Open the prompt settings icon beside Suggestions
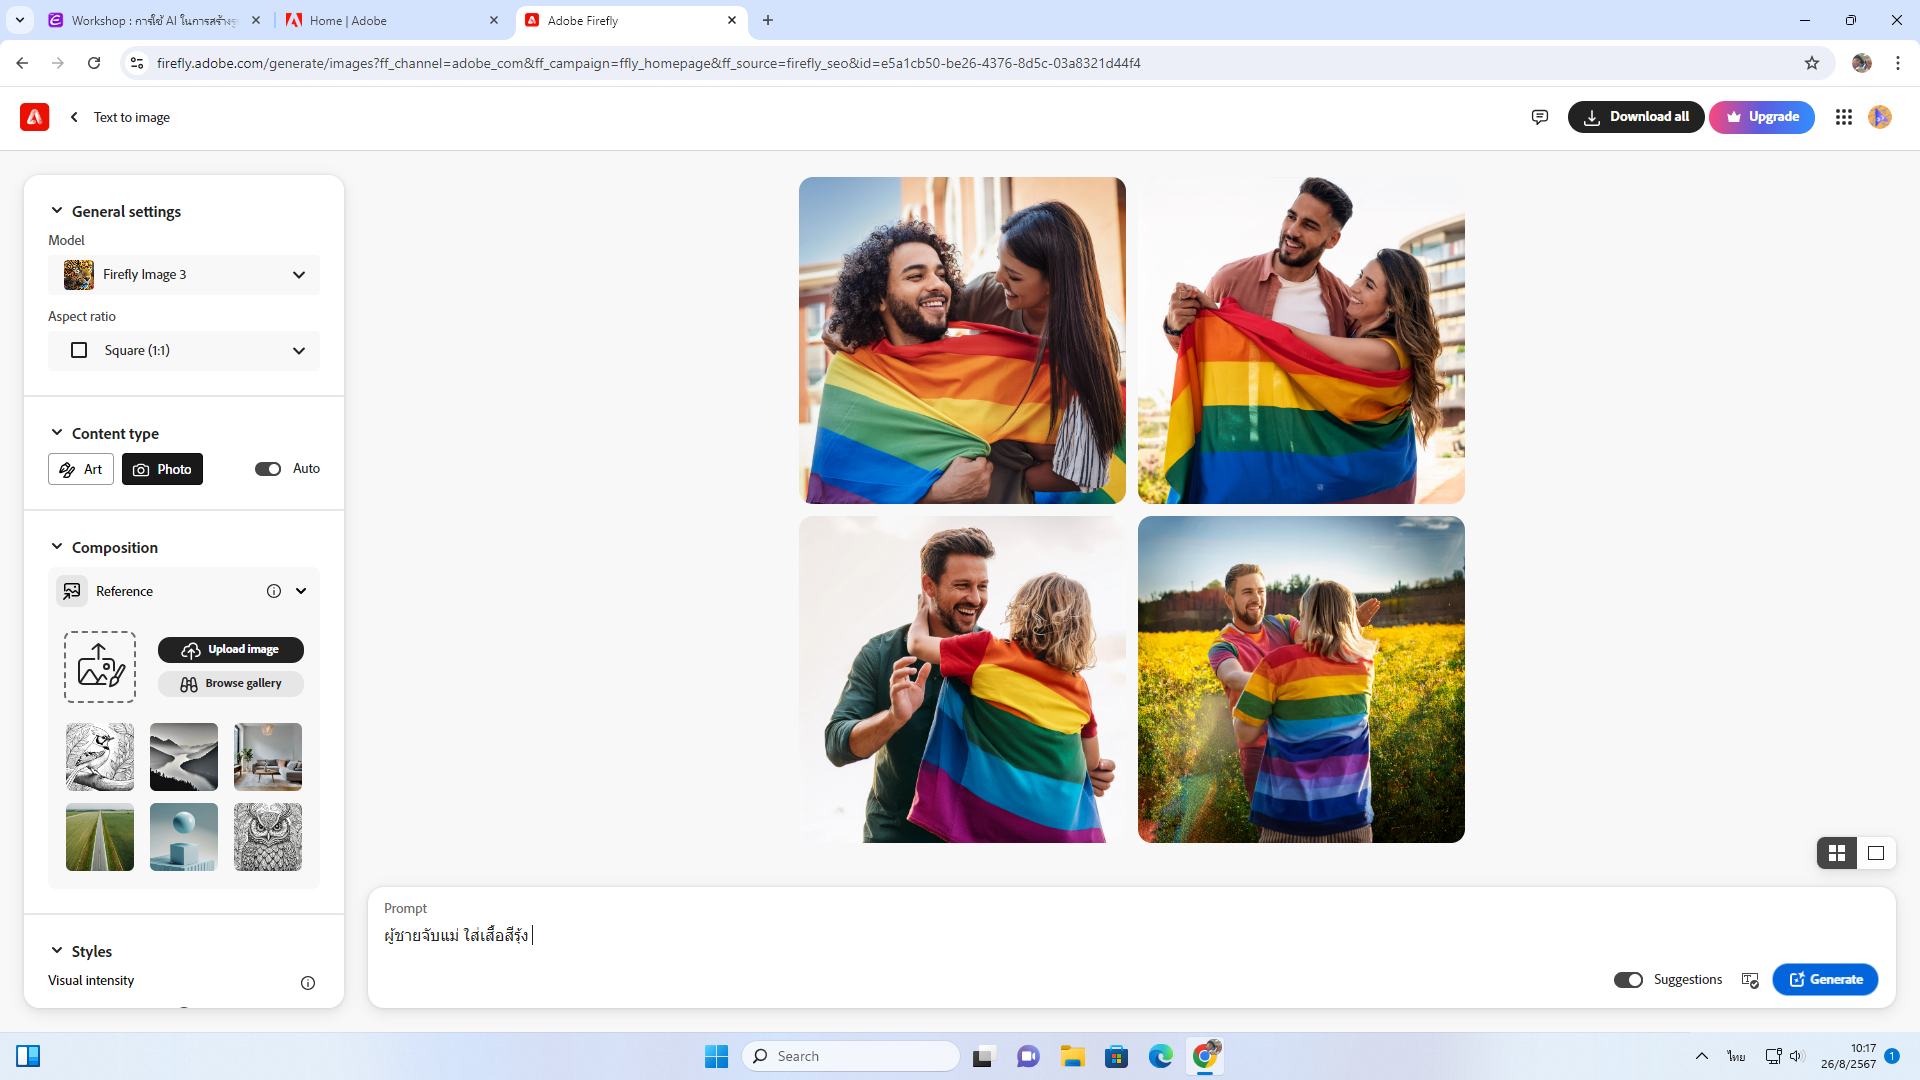 tap(1749, 980)
